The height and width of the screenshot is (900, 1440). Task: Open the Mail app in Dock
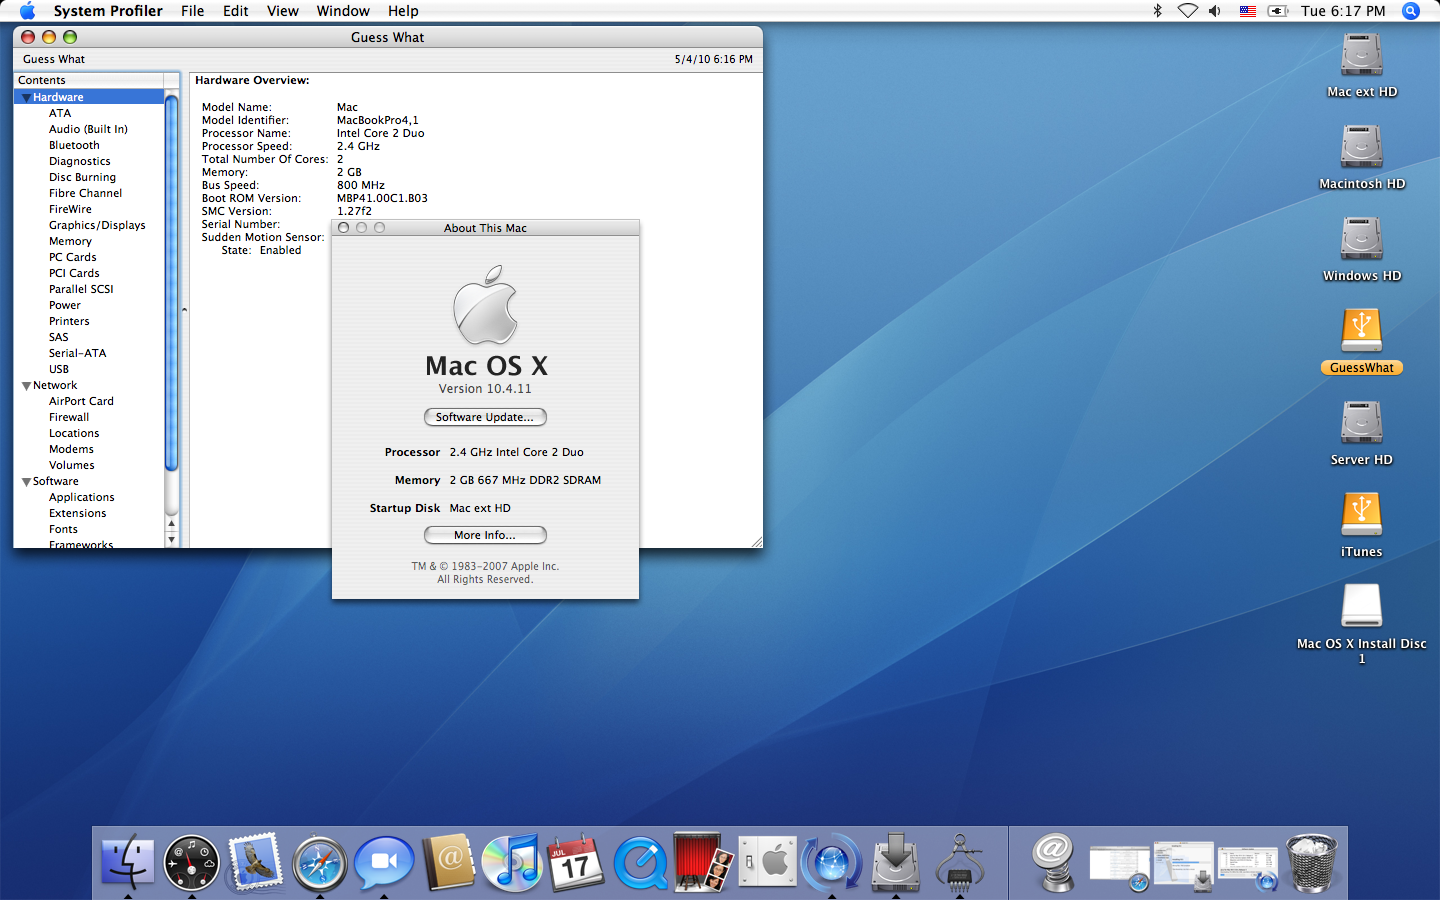coord(256,862)
